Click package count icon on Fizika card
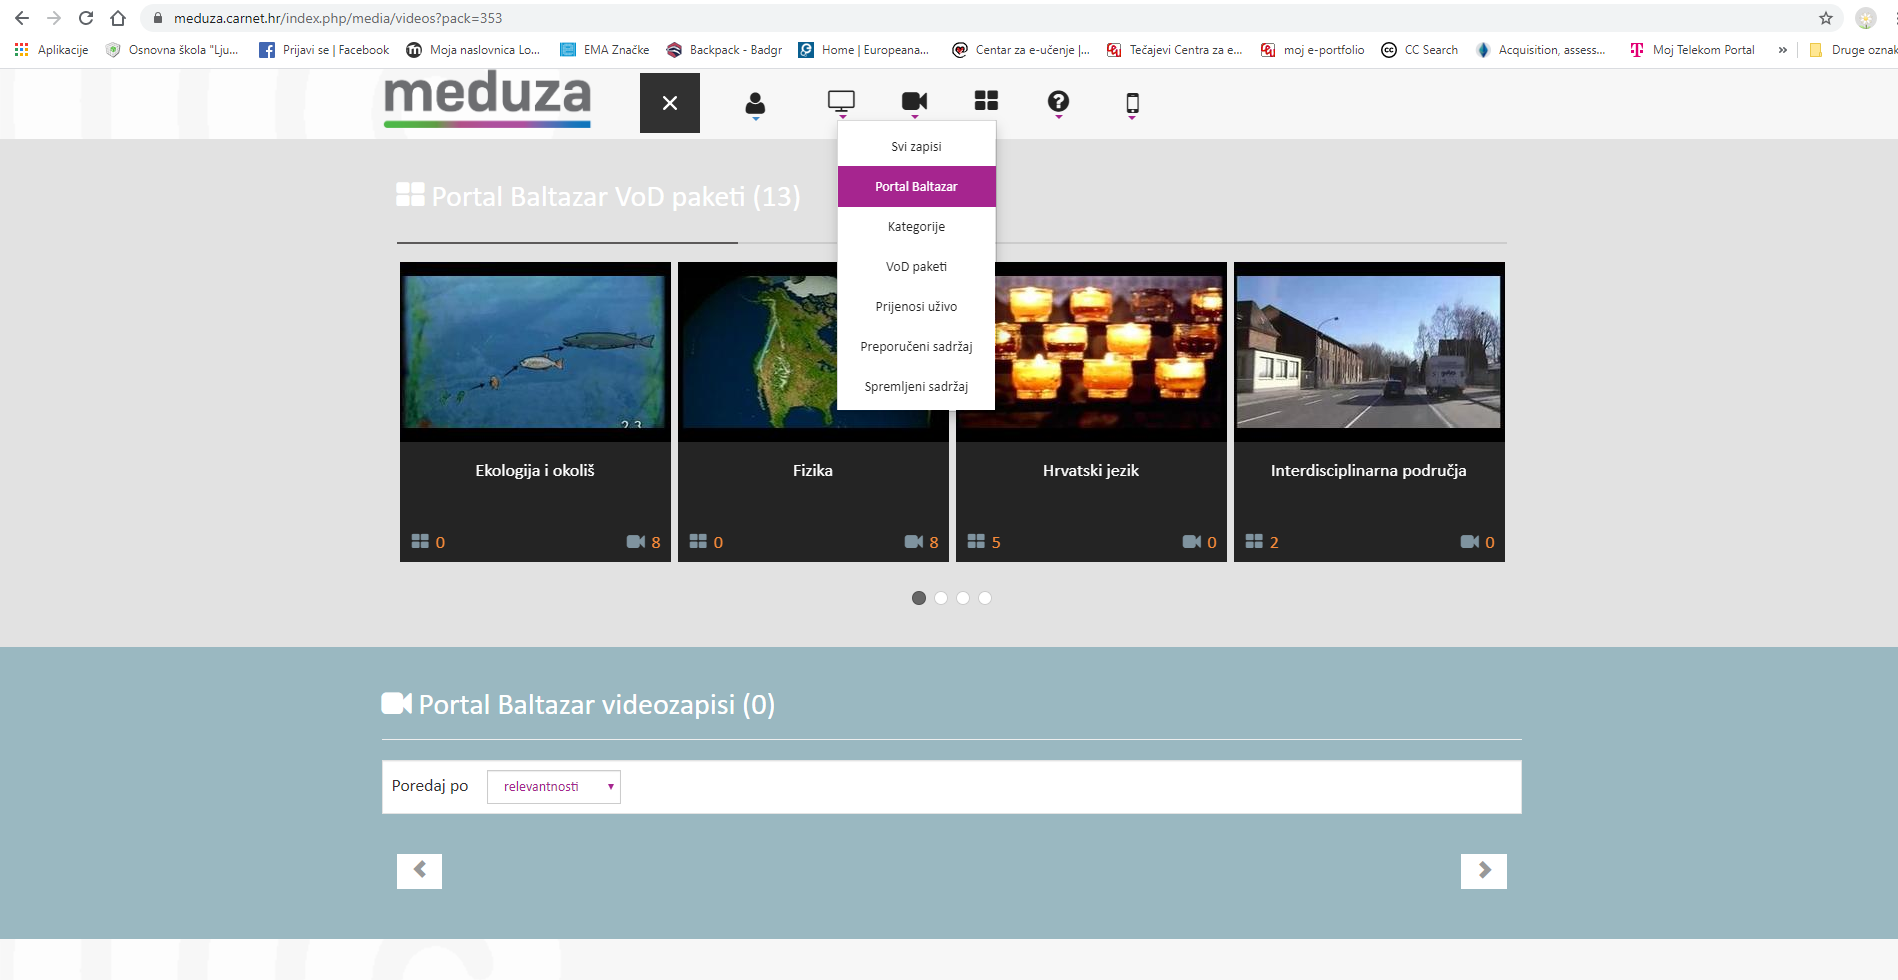The image size is (1898, 980). pyautogui.click(x=698, y=541)
